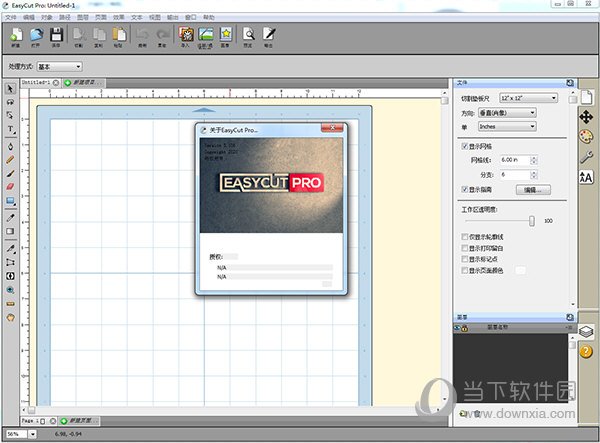Select the Hand pan tool
This screenshot has height=443, width=600.
pyautogui.click(x=10, y=318)
